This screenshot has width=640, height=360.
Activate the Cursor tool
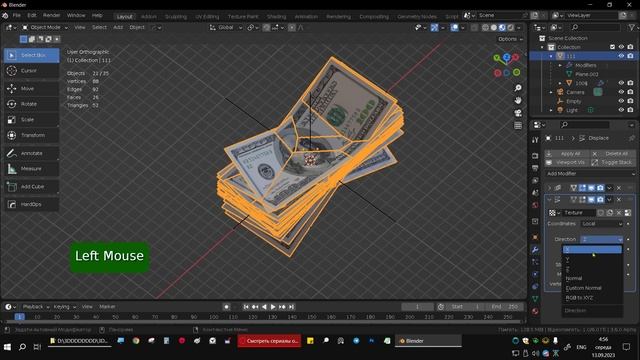click(31, 71)
